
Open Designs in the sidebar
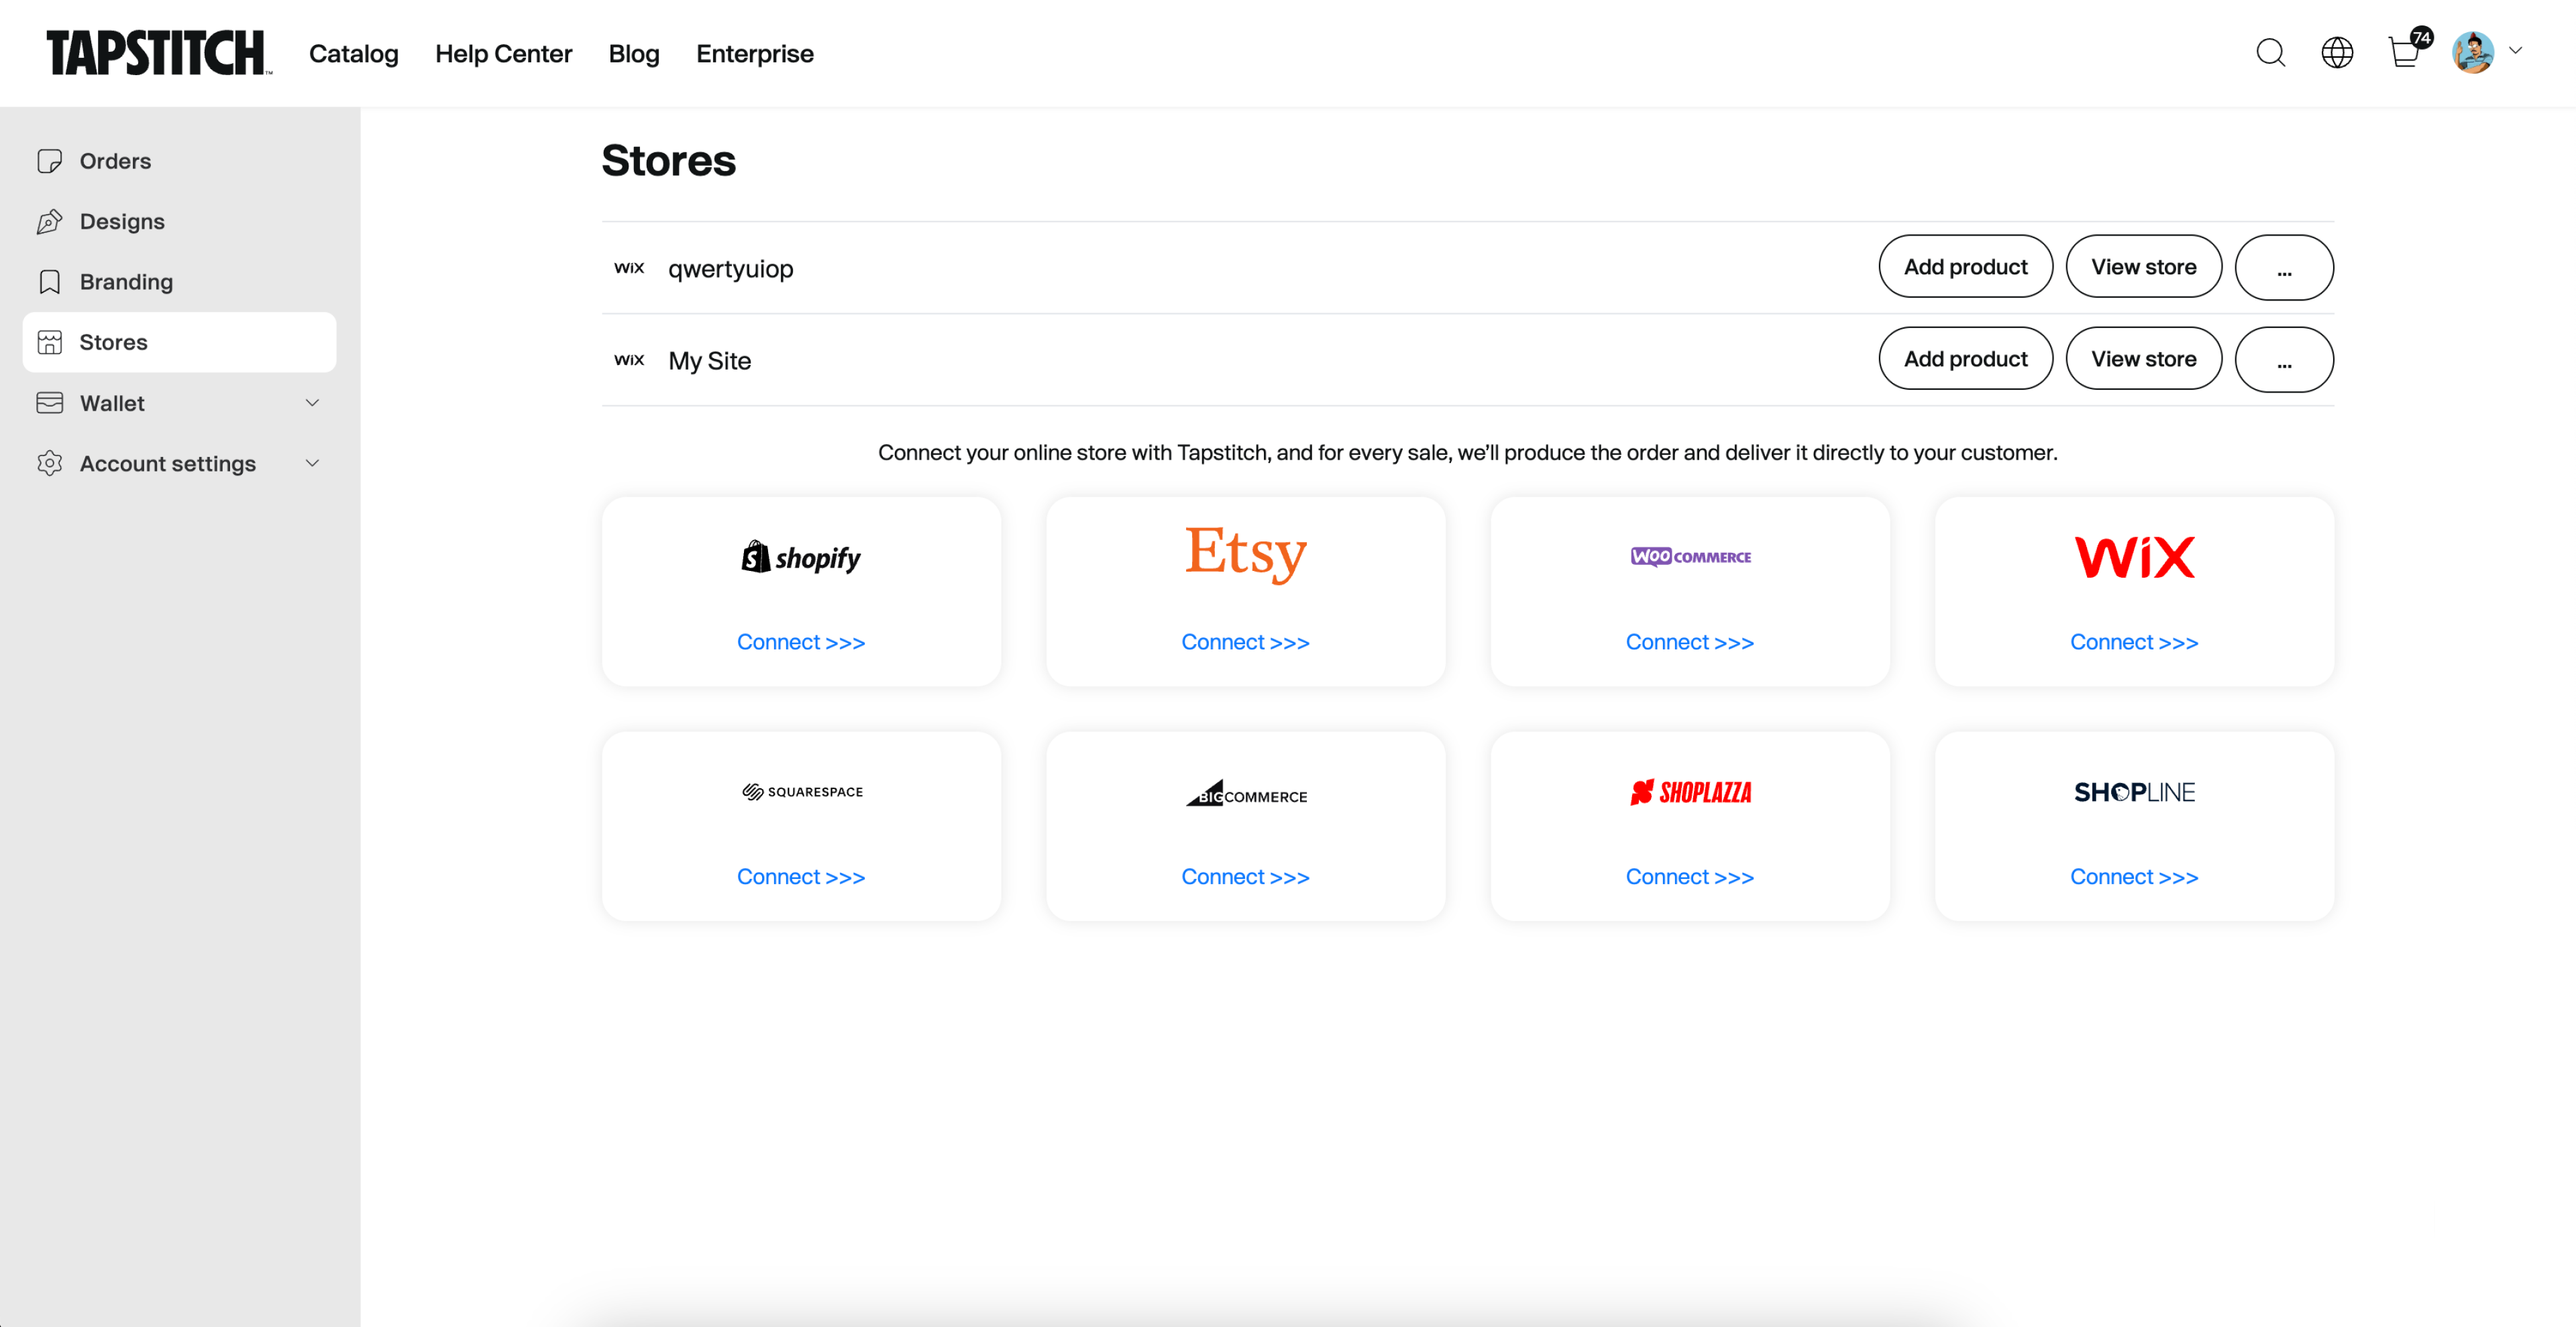tap(122, 221)
